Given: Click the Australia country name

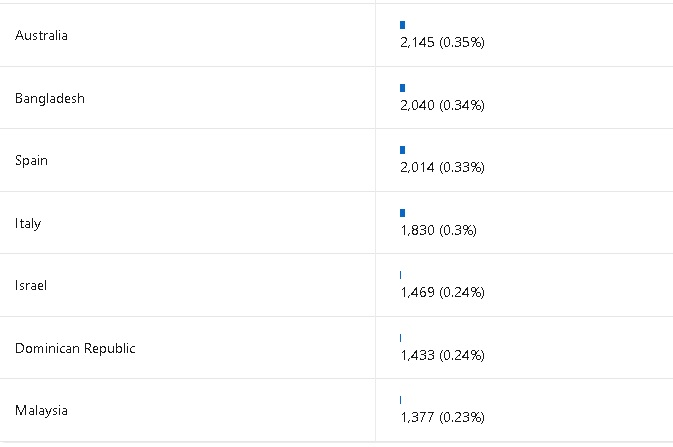Looking at the screenshot, I should tap(41, 35).
